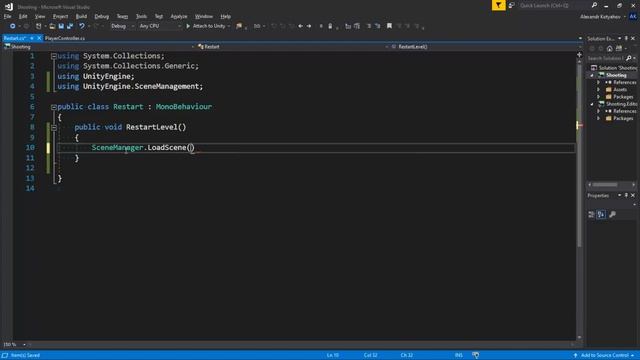Expand the Assets folder node

click(x=599, y=90)
